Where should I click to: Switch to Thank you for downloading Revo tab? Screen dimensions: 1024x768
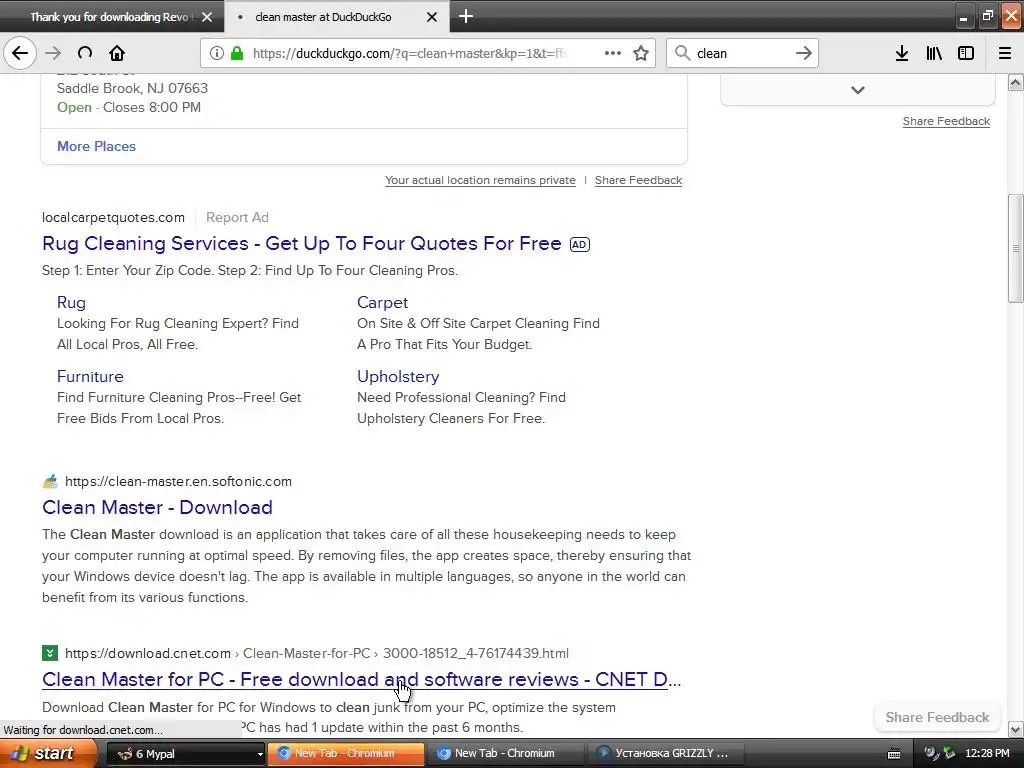[x=112, y=16]
